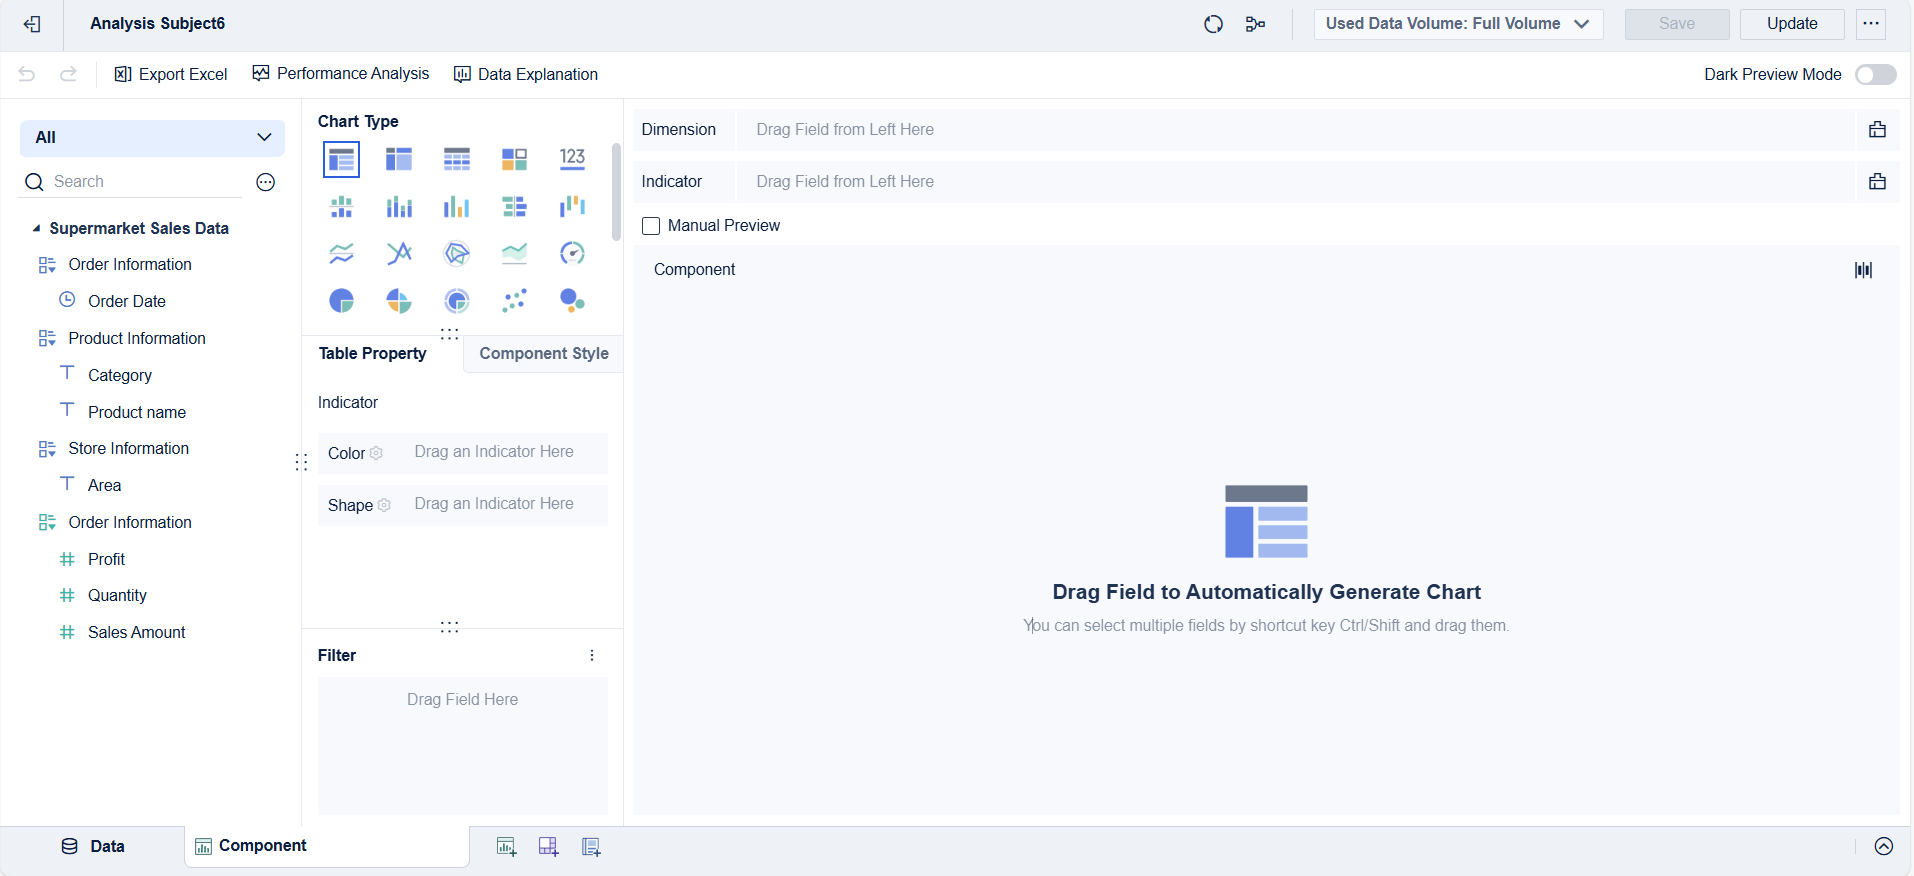Click Export Excel
Image resolution: width=1914 pixels, height=876 pixels.
[171, 75]
